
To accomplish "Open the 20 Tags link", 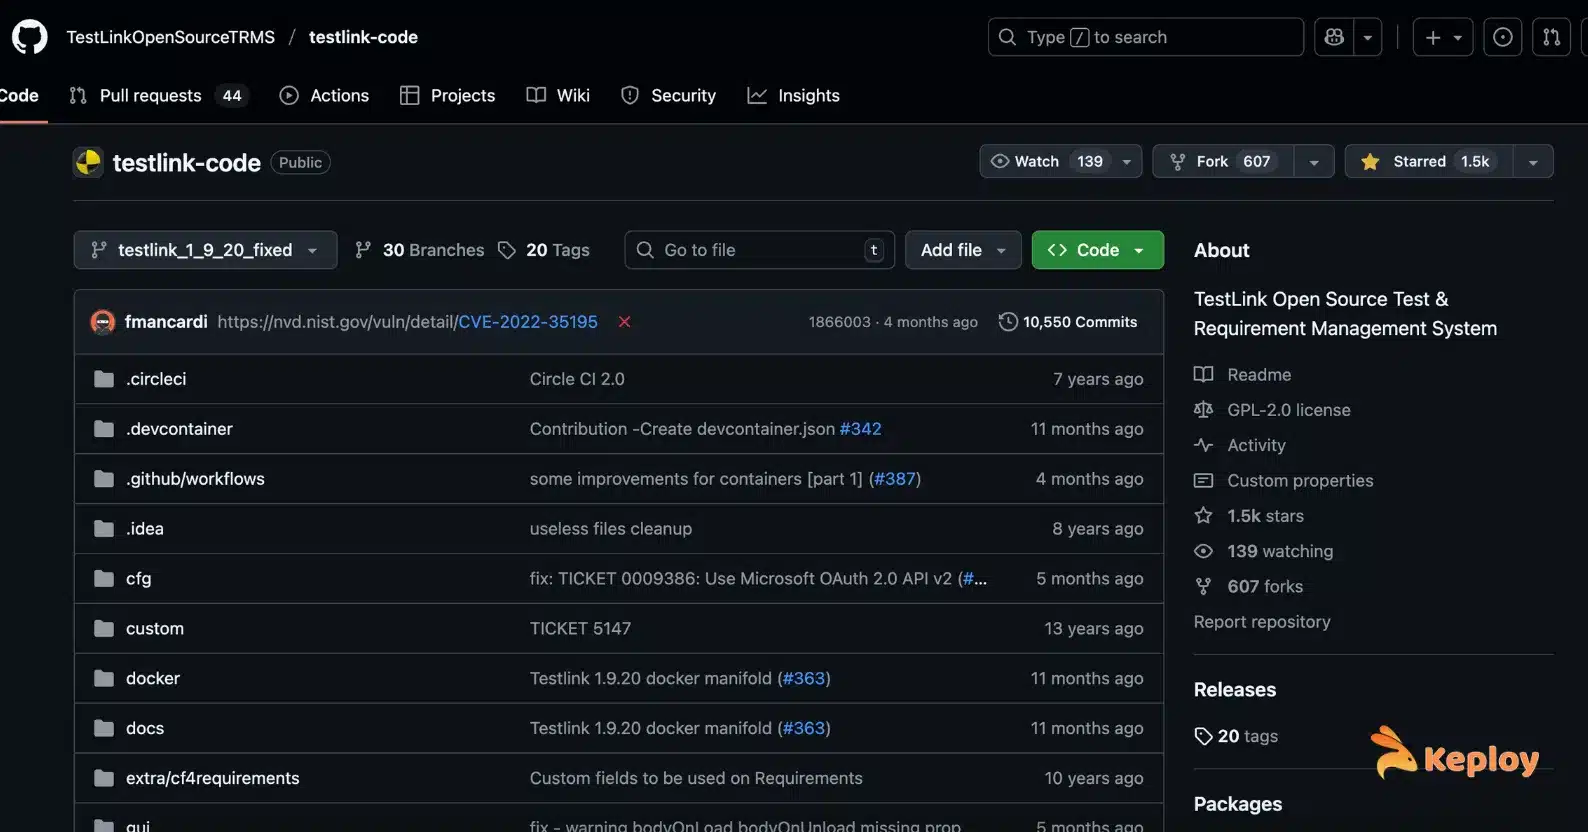I will pyautogui.click(x=544, y=250).
